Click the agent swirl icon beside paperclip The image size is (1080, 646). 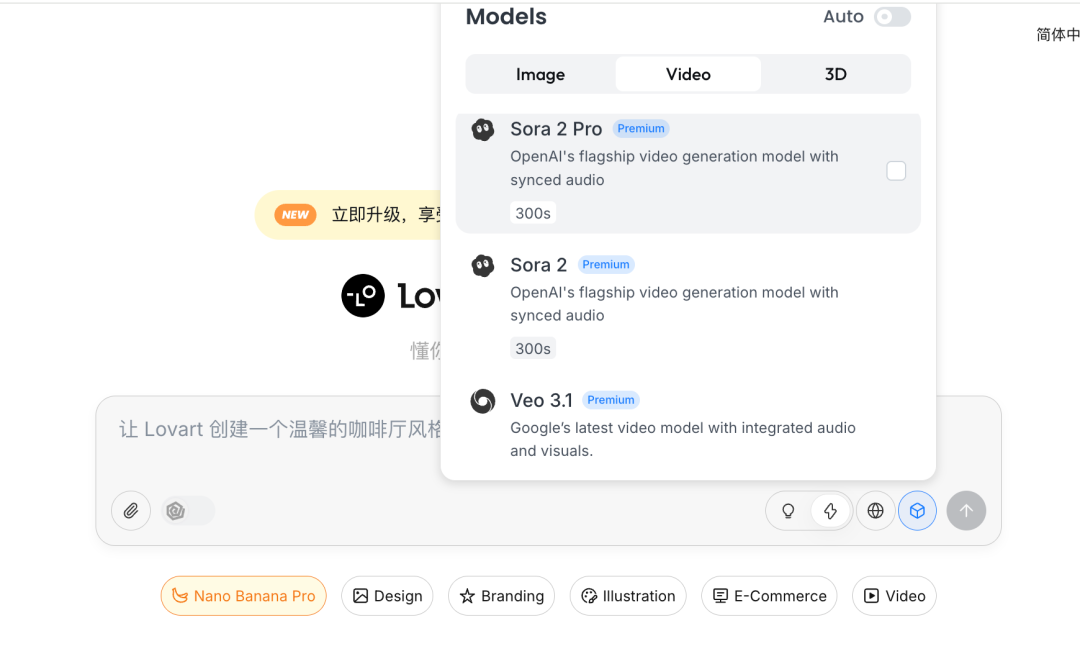[x=176, y=510]
